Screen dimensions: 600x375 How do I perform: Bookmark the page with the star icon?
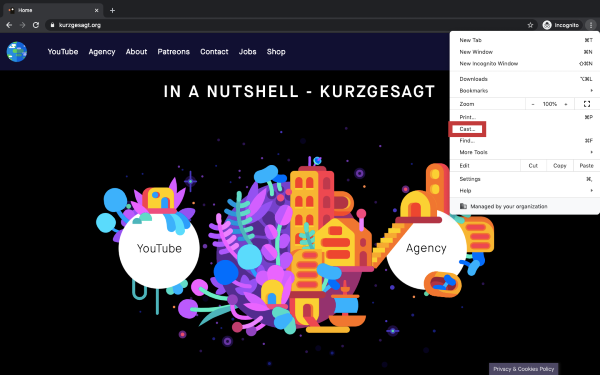click(x=530, y=25)
